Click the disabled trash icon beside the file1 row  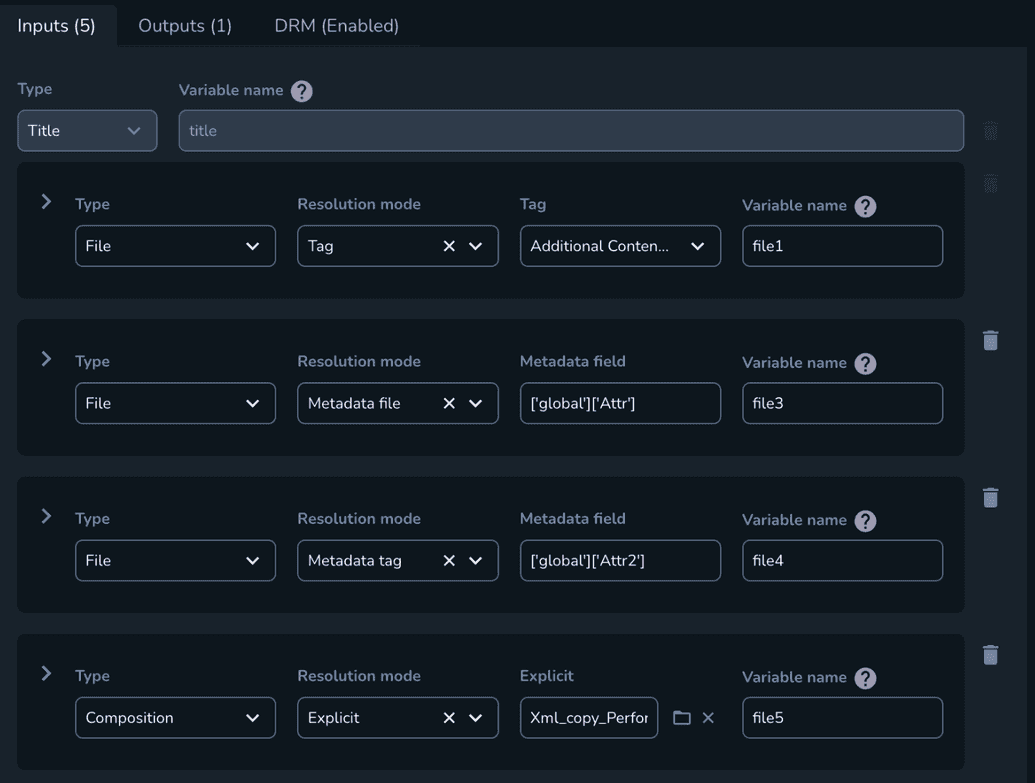(990, 184)
